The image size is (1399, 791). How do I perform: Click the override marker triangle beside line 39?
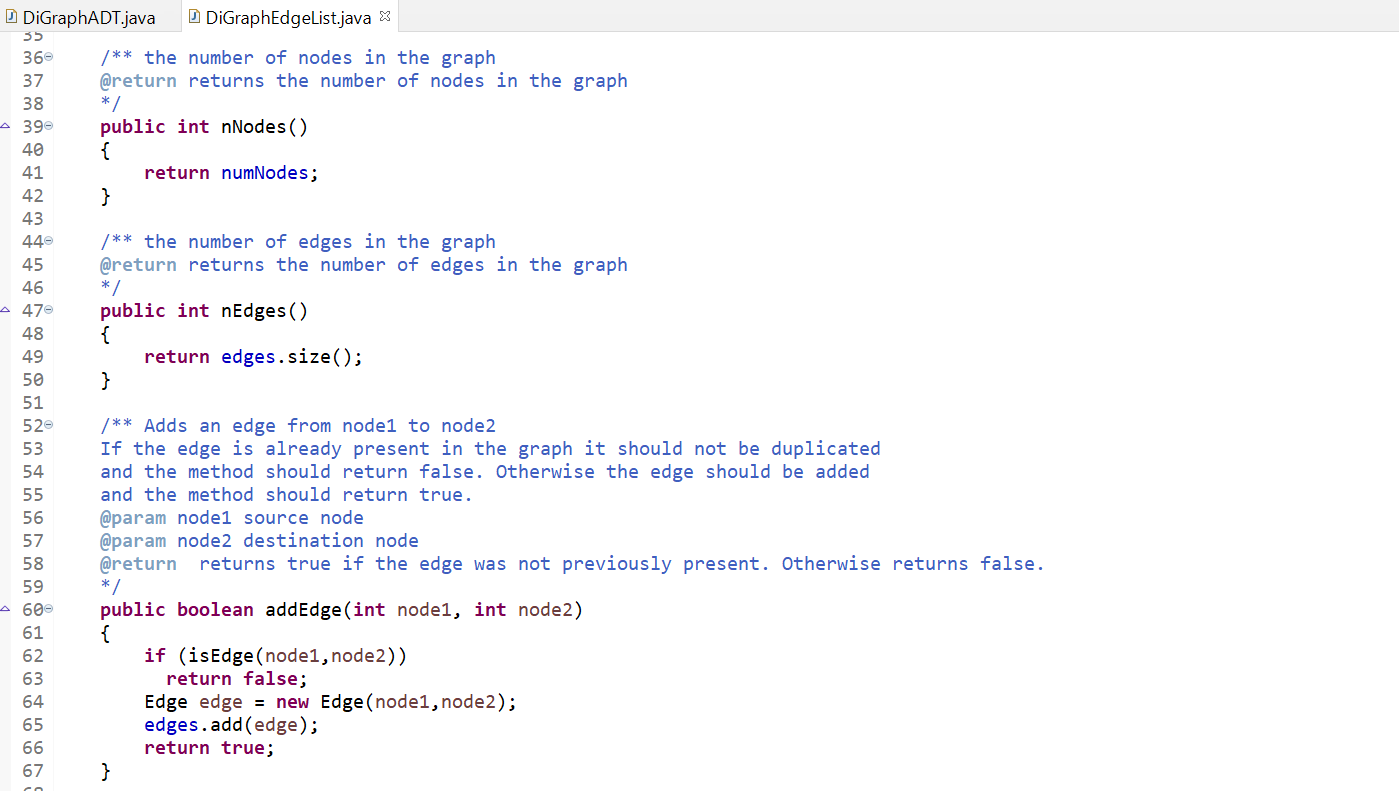[x=5, y=126]
